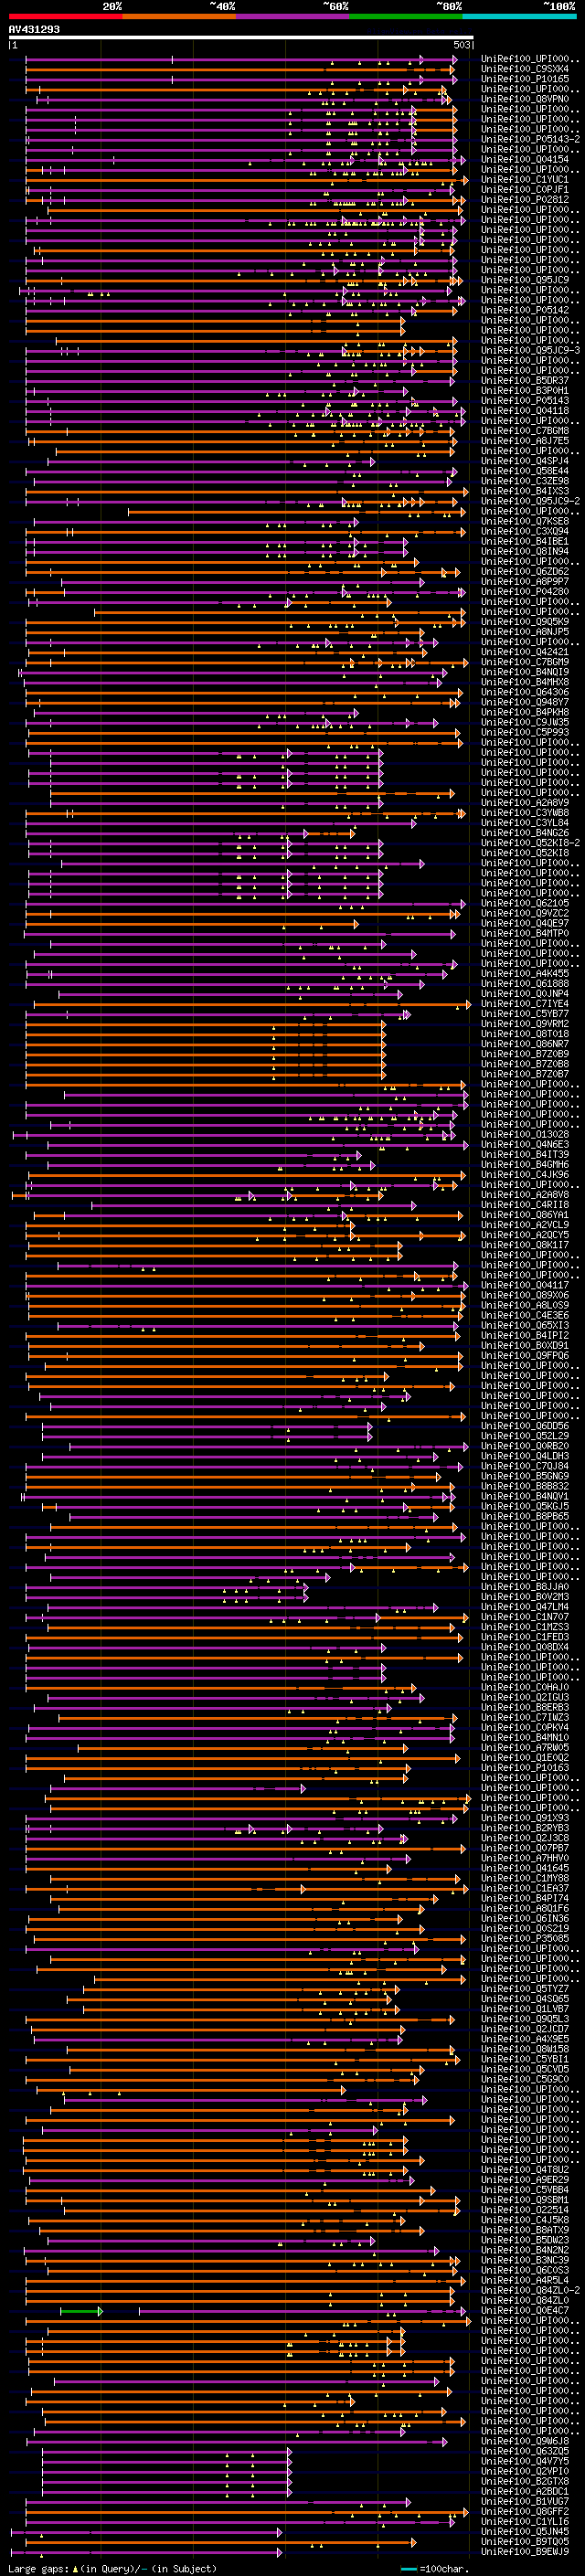585x2576 pixels.
Task: Open hit UniRef100_Q8T018
Action: pos(525,1034)
